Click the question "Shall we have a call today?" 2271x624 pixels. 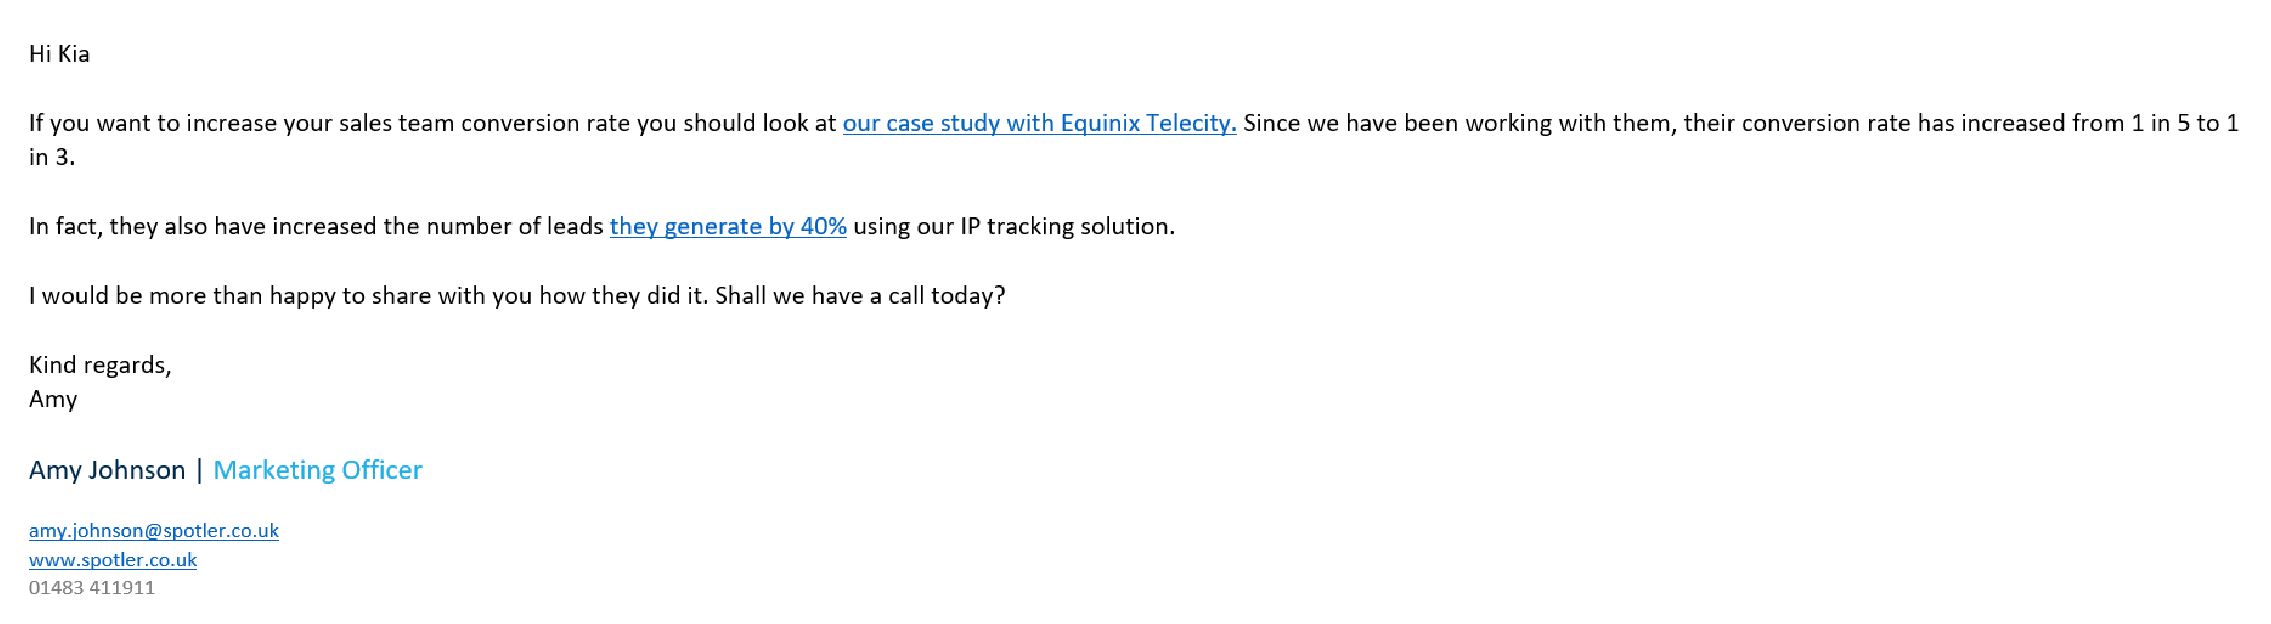click(859, 296)
